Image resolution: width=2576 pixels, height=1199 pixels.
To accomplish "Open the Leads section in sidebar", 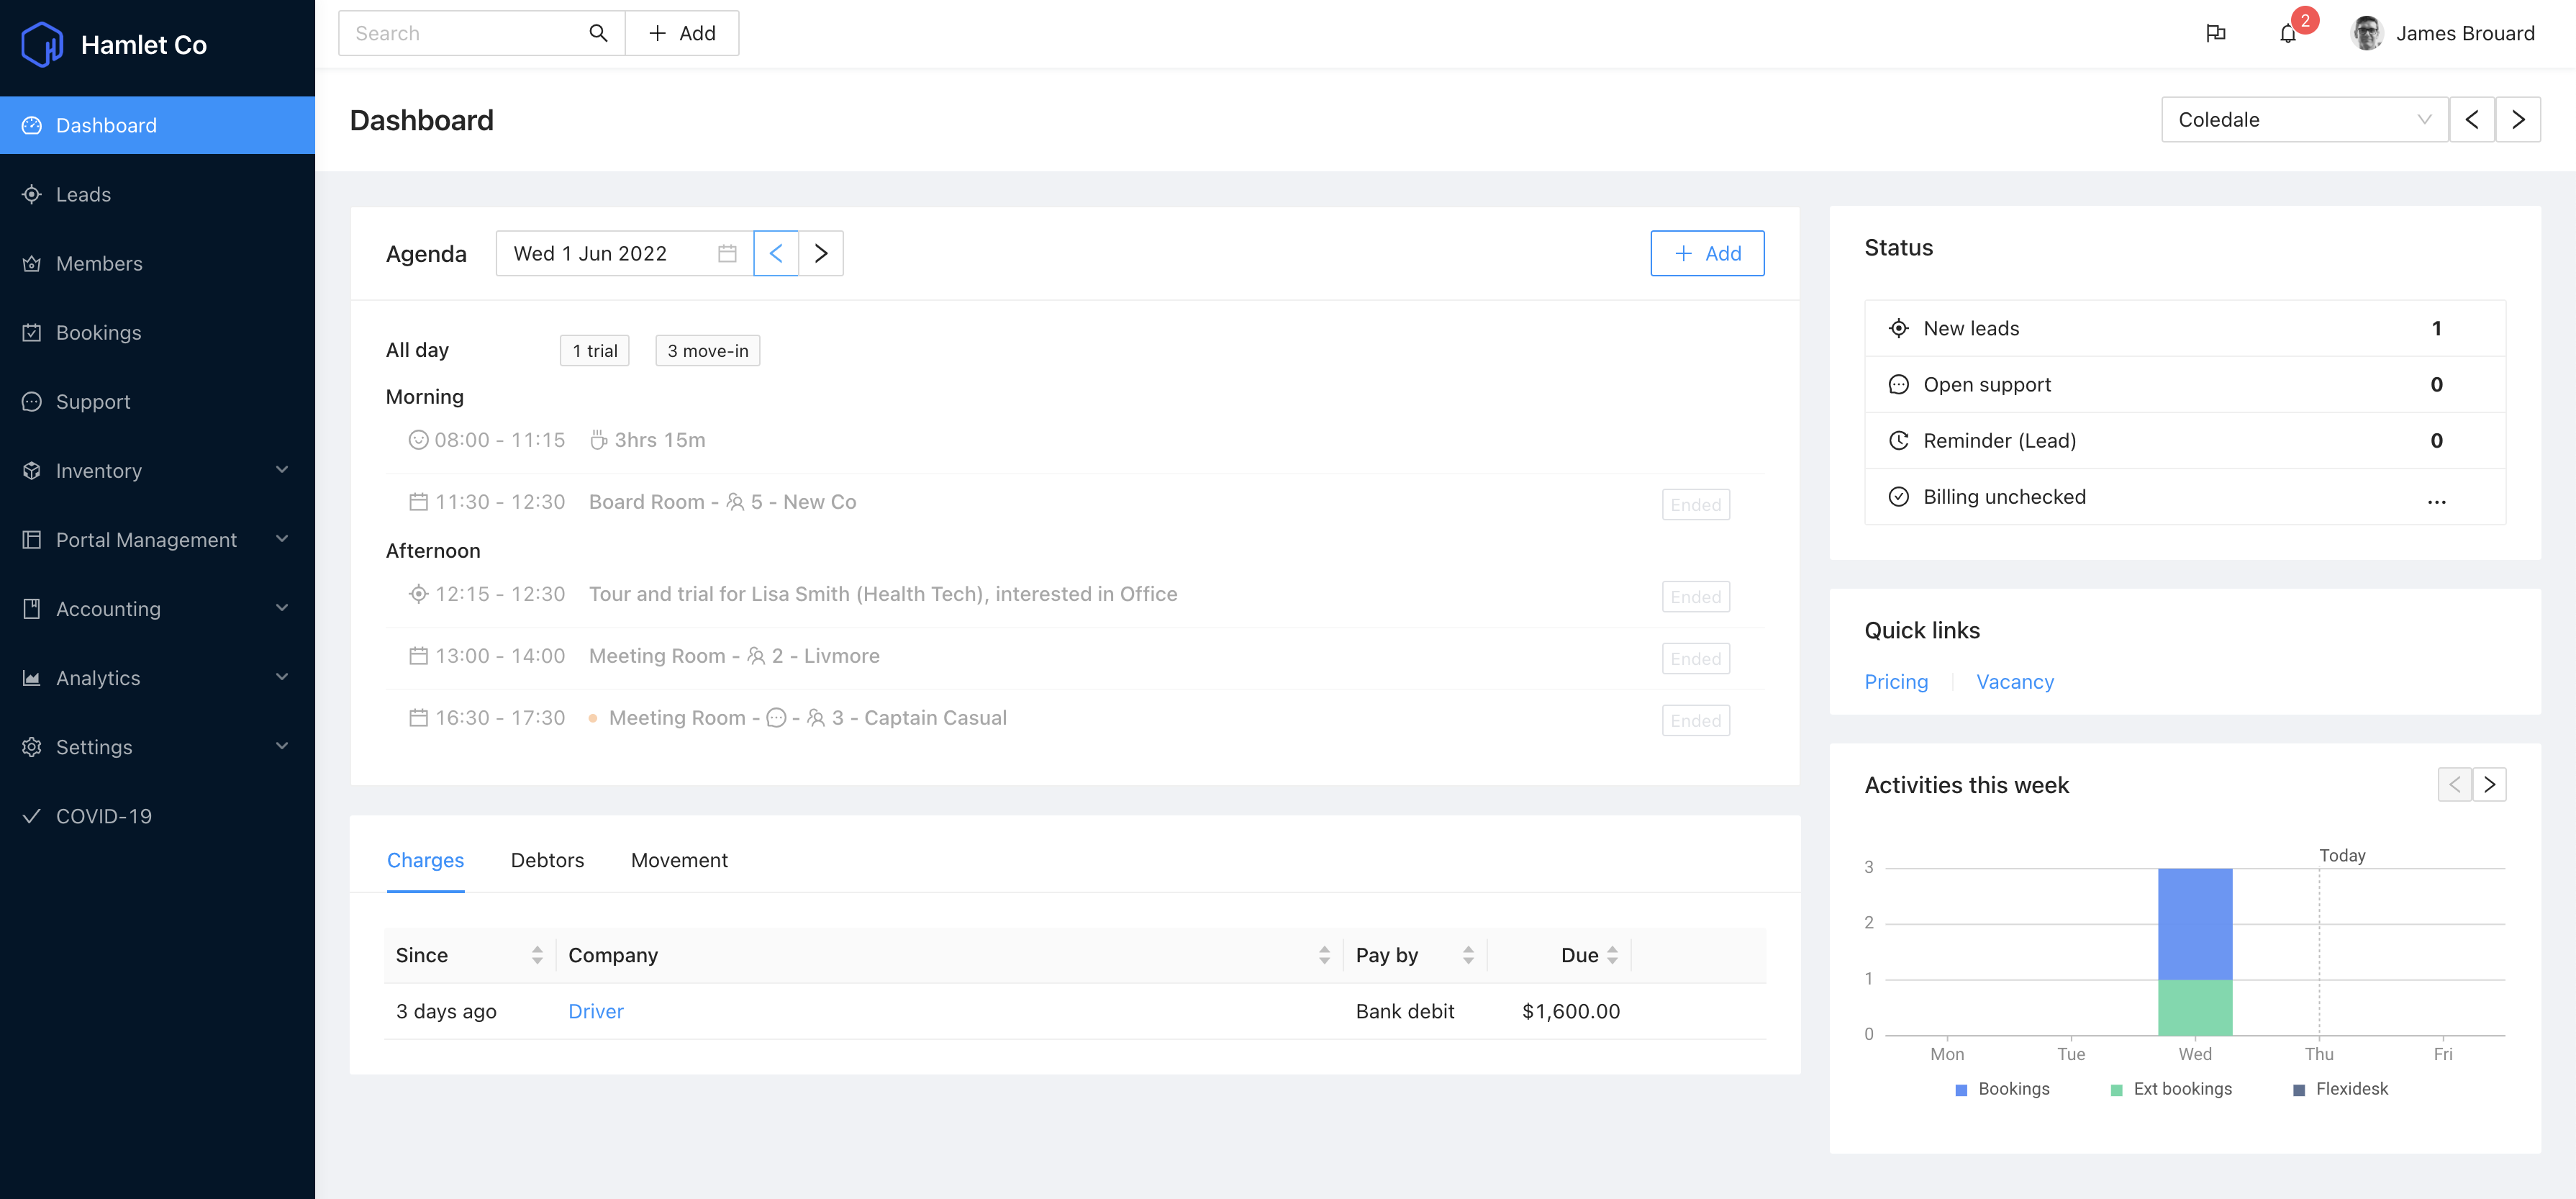I will point(83,194).
